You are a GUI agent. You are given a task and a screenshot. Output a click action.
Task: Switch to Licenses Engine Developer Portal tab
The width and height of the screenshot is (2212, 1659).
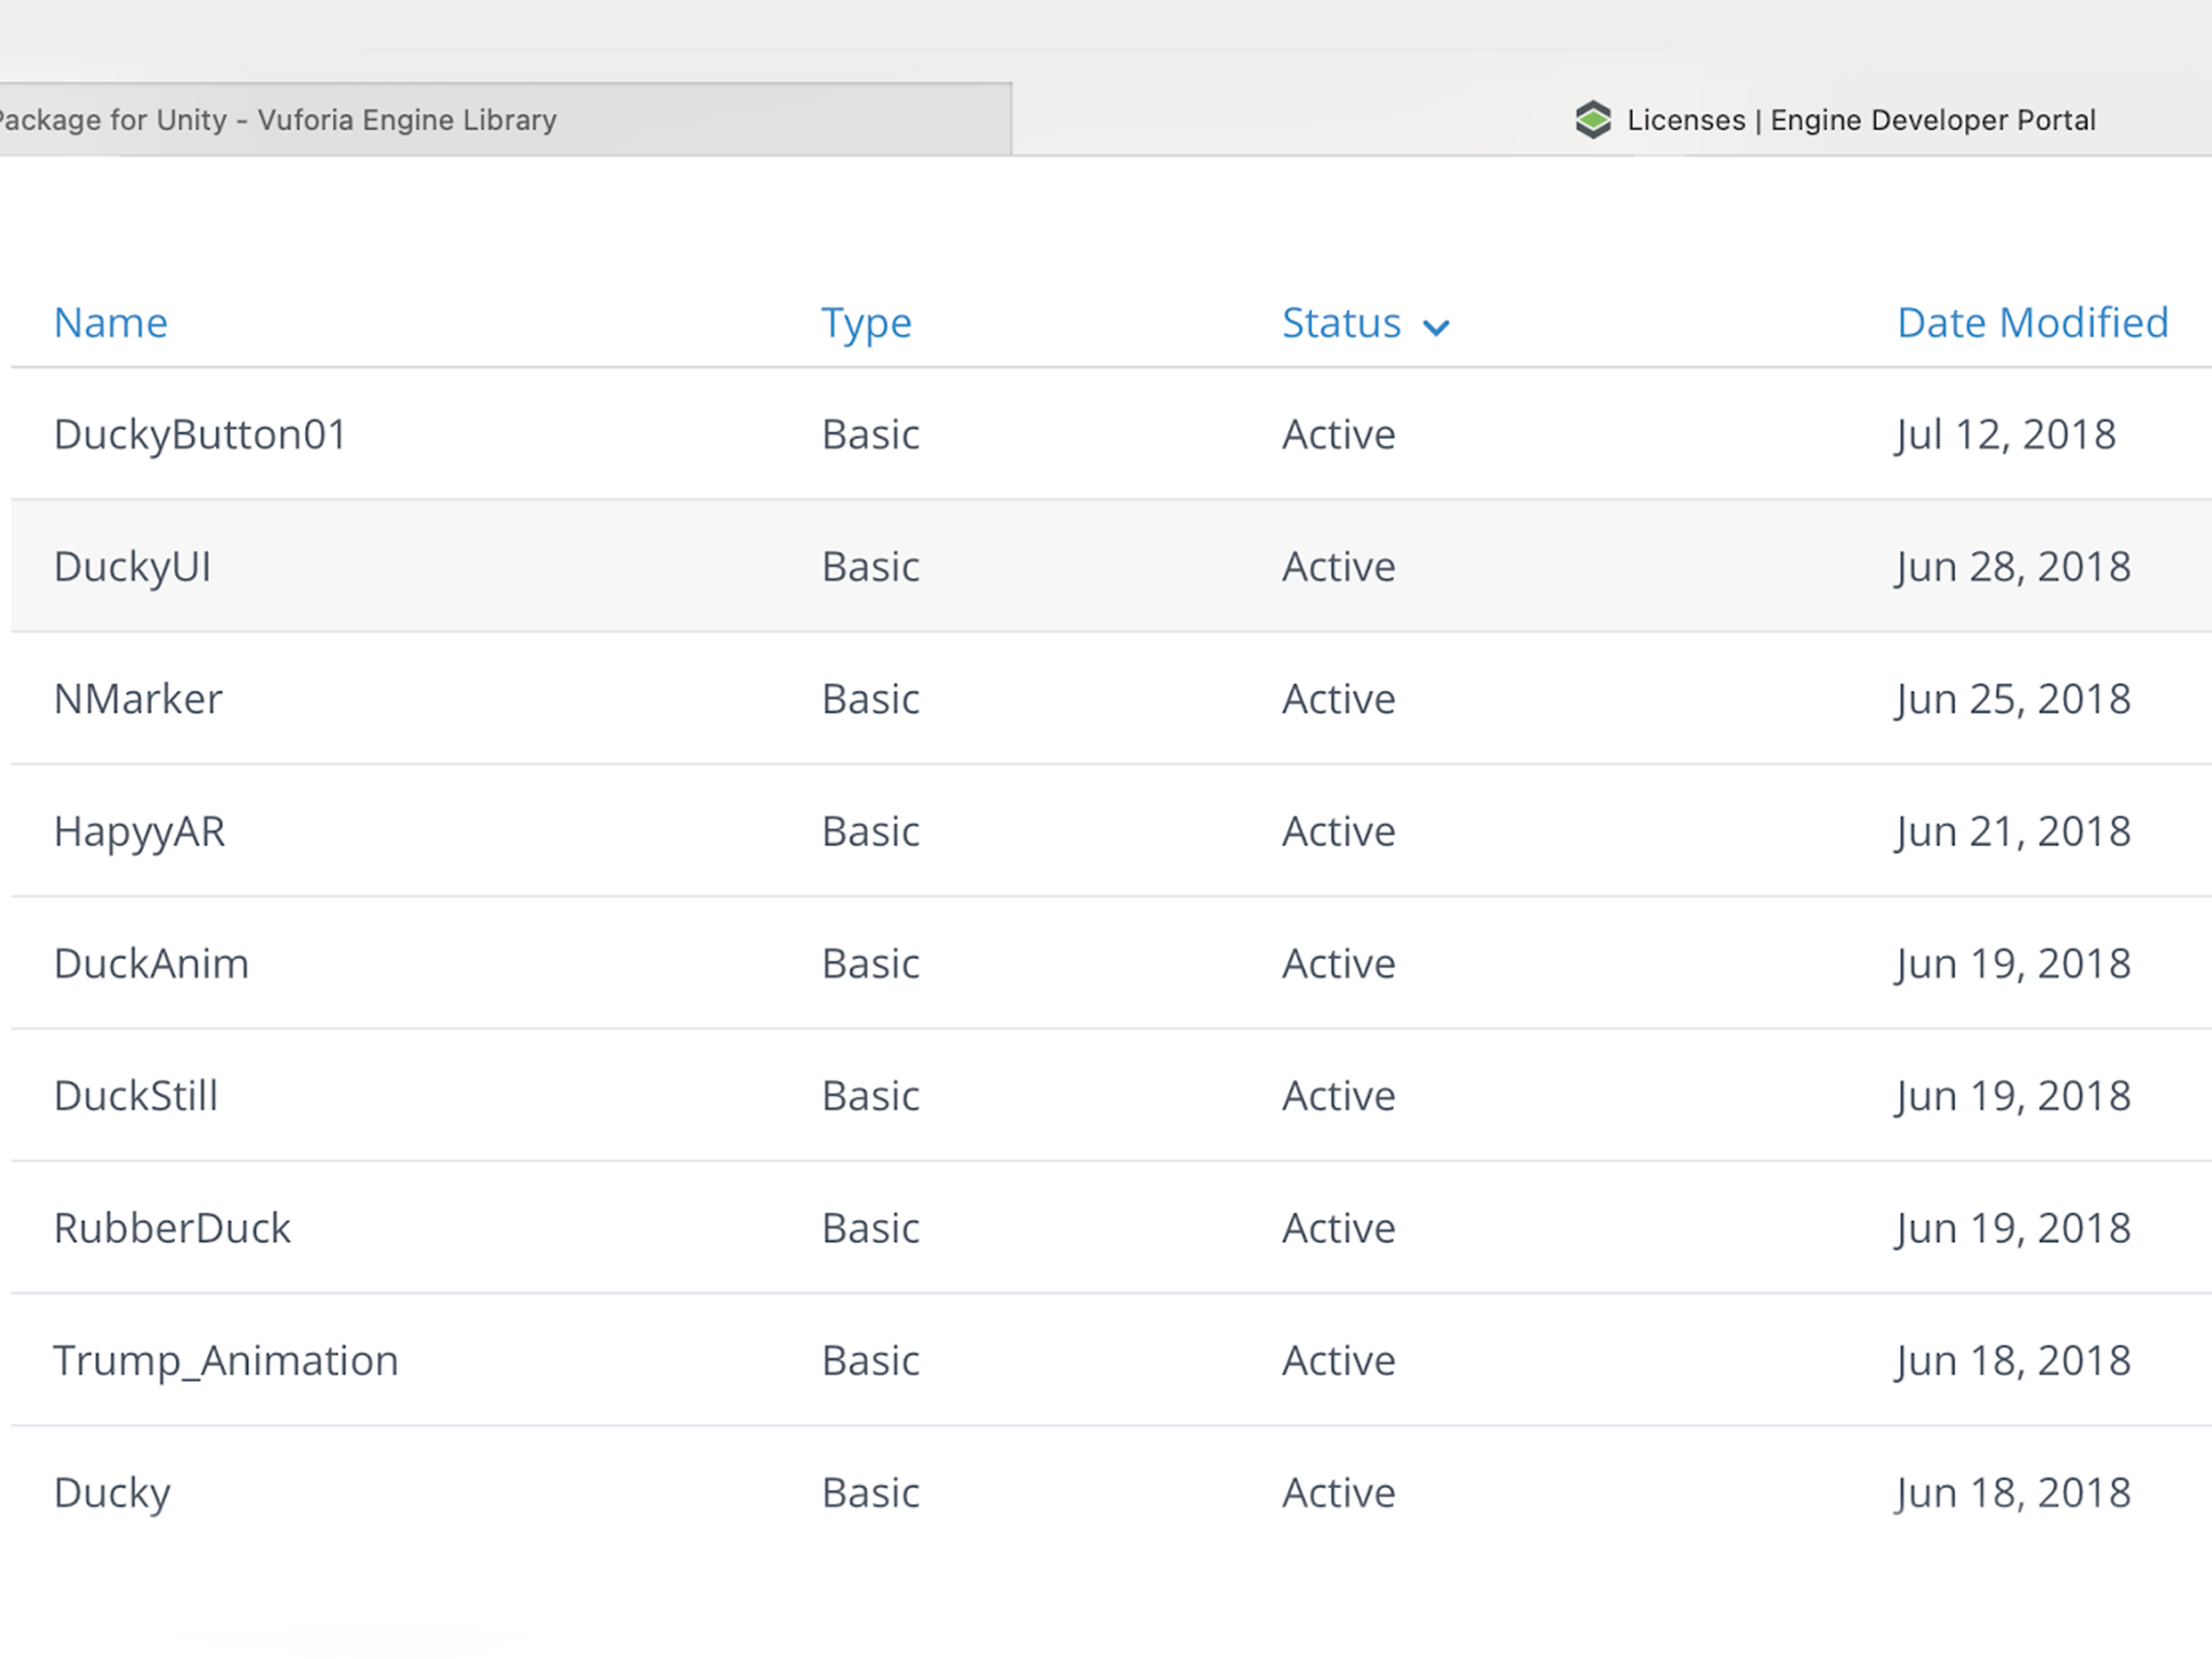(x=1860, y=120)
